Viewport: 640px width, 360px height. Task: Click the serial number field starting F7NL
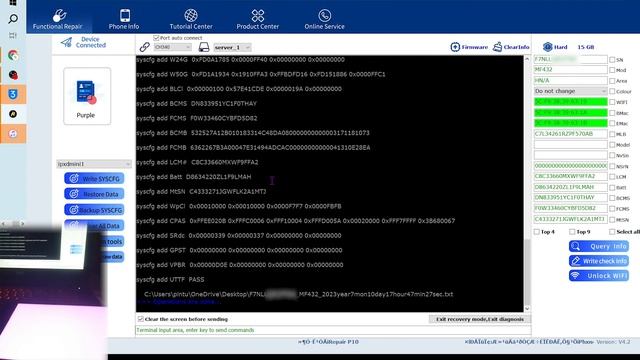coord(570,59)
